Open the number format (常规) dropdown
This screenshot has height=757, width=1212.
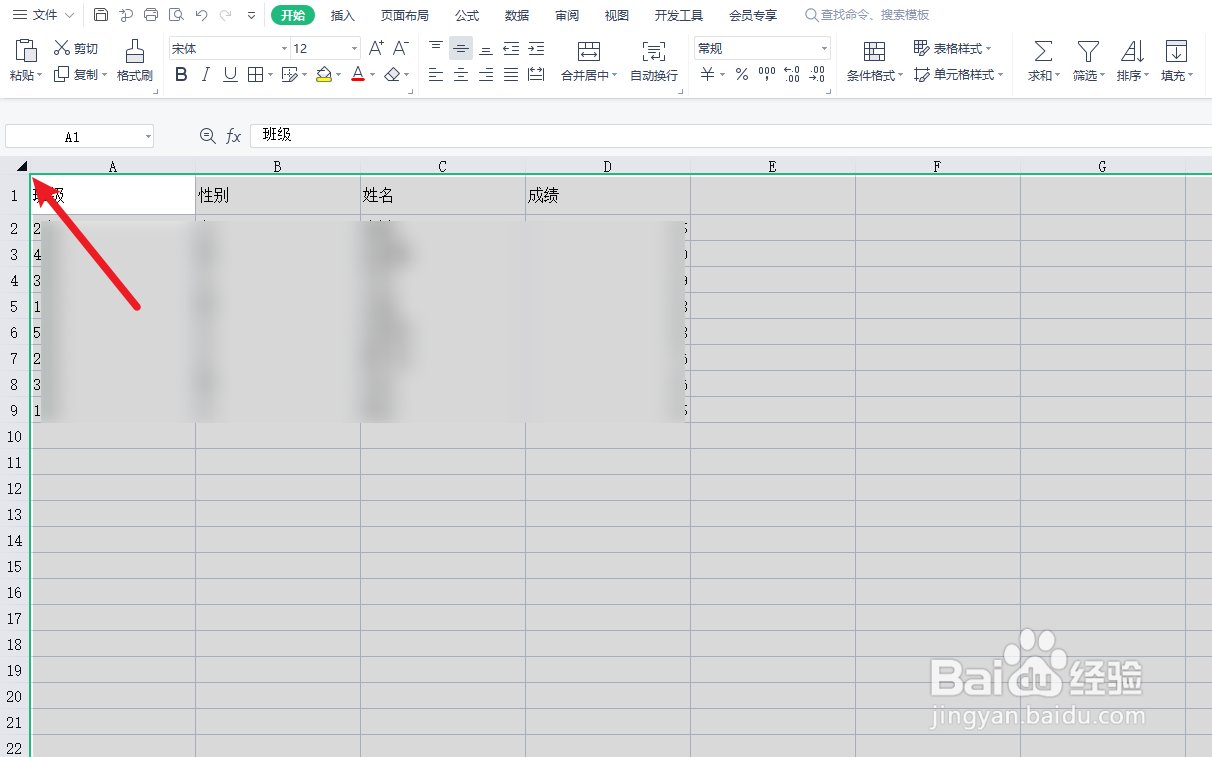click(x=762, y=47)
